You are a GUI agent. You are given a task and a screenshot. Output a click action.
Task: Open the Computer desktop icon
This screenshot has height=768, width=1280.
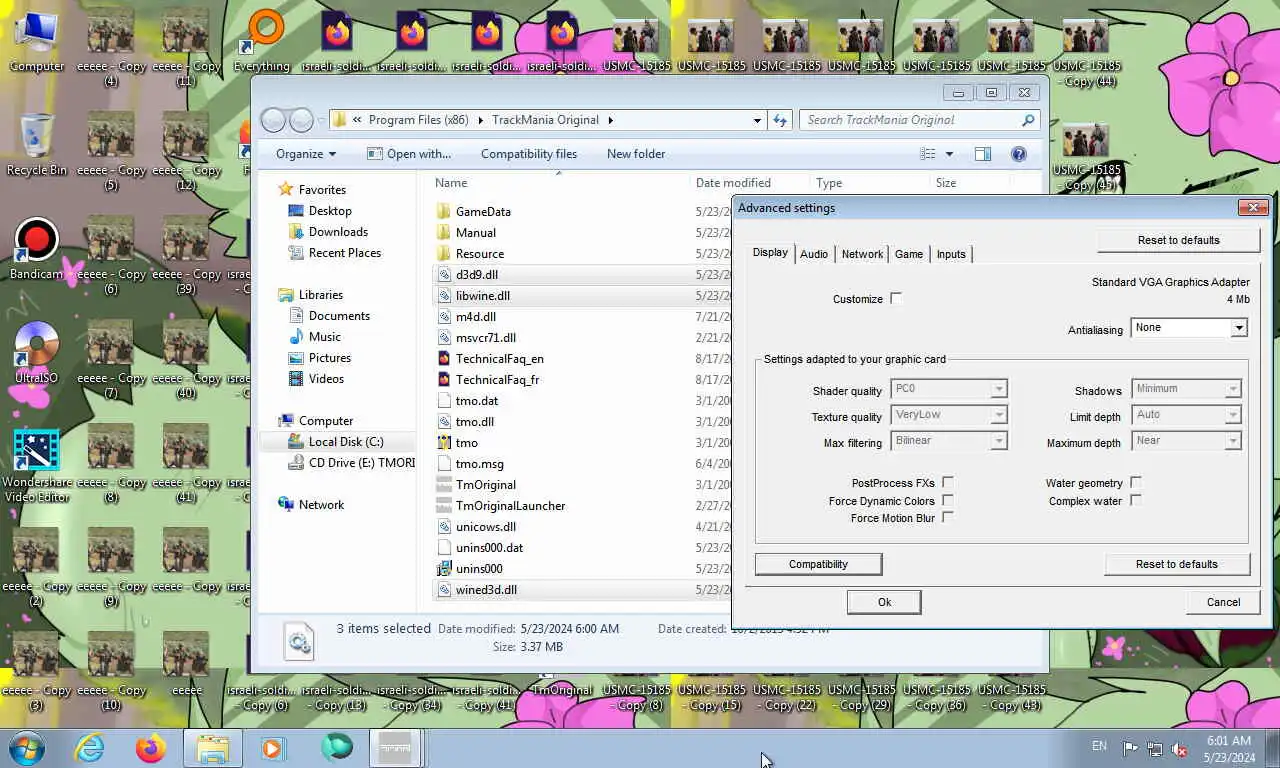coord(37,40)
